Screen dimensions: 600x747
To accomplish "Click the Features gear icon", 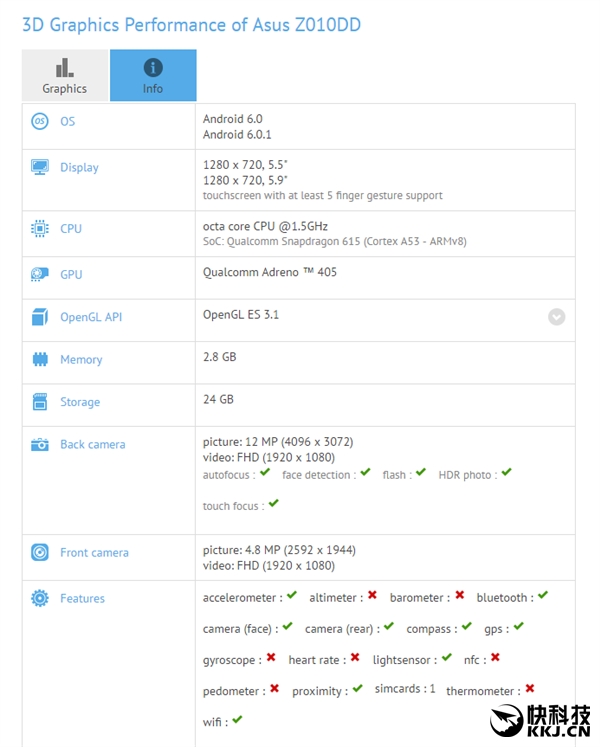I will pos(40,598).
